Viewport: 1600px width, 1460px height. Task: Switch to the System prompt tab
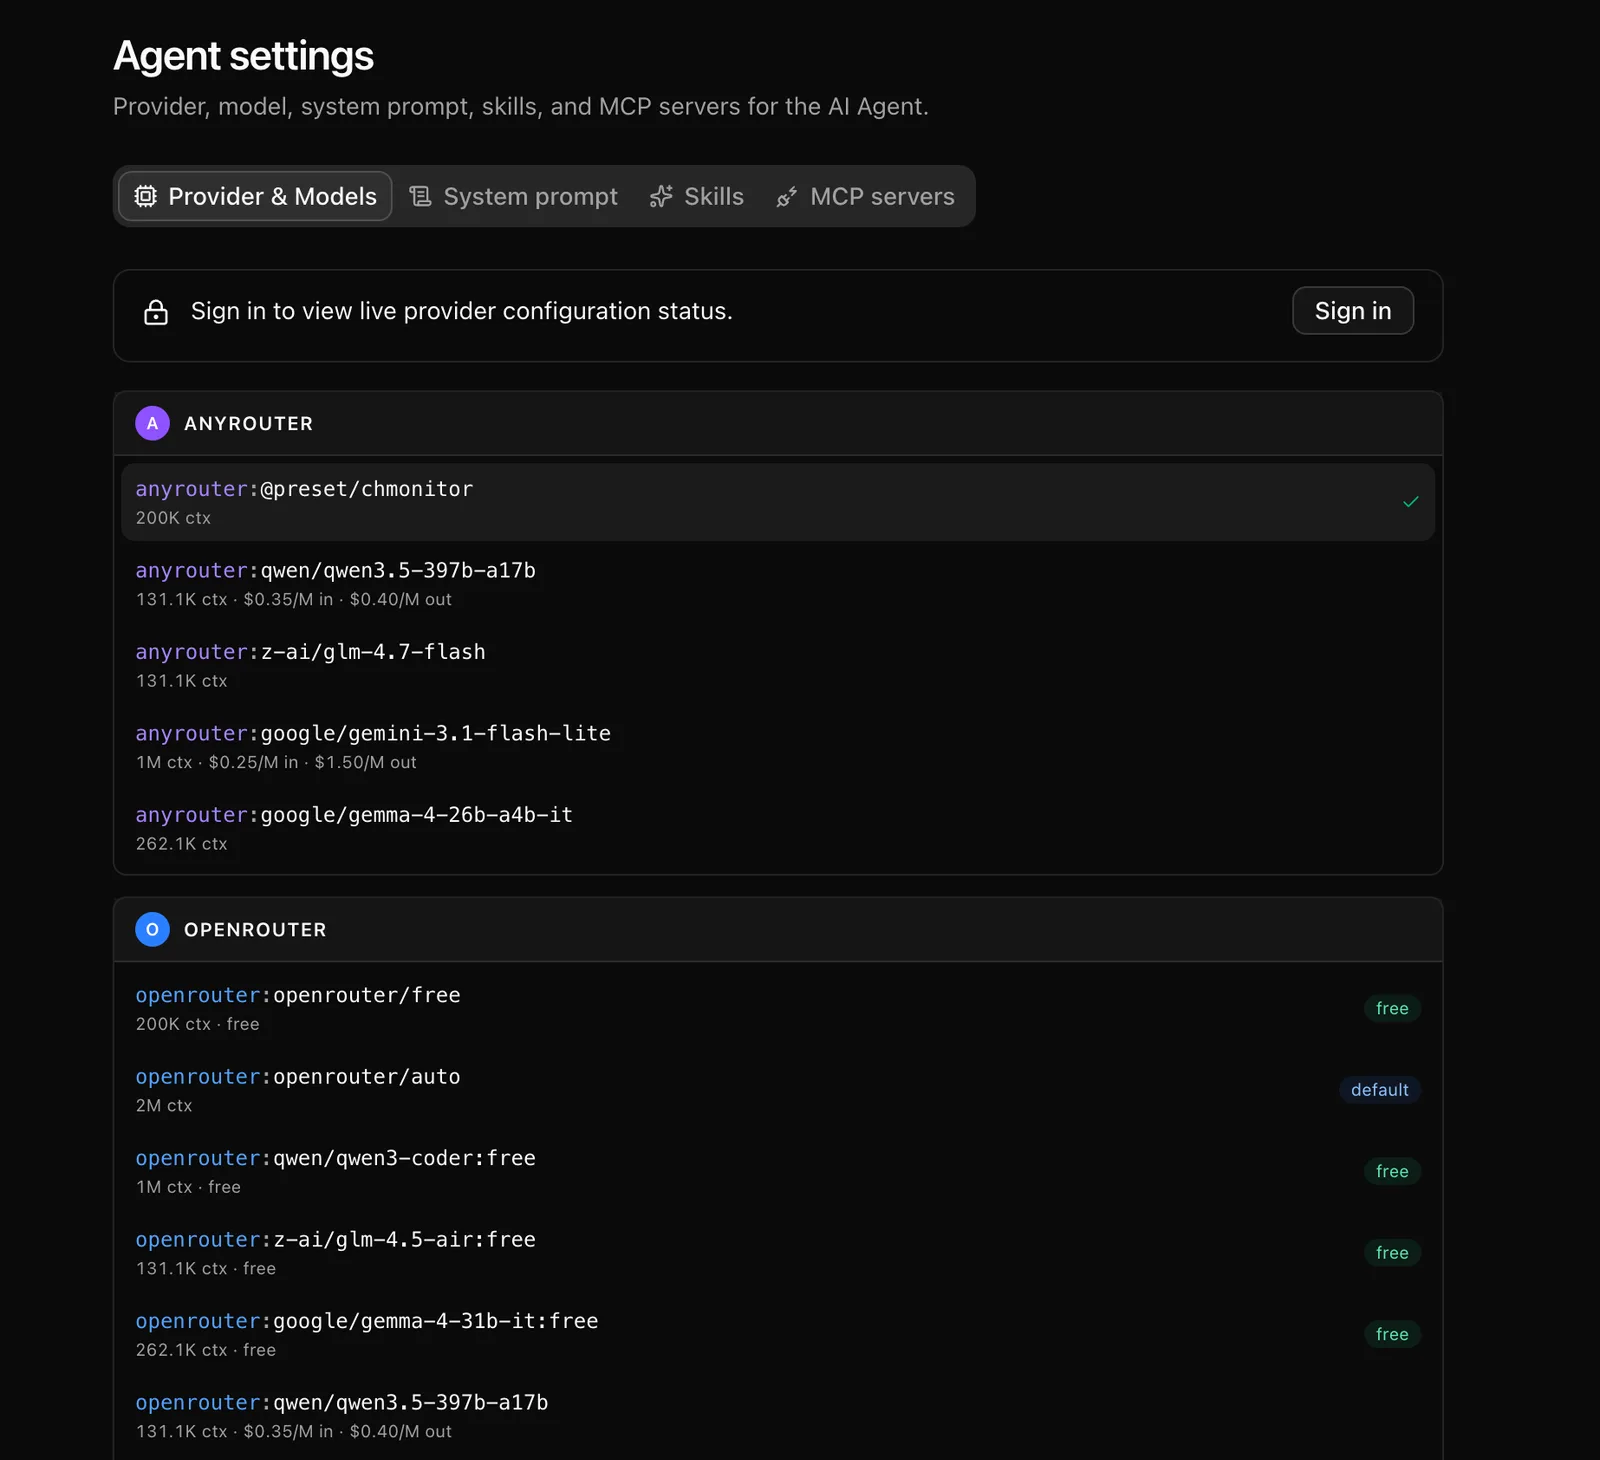(x=514, y=196)
